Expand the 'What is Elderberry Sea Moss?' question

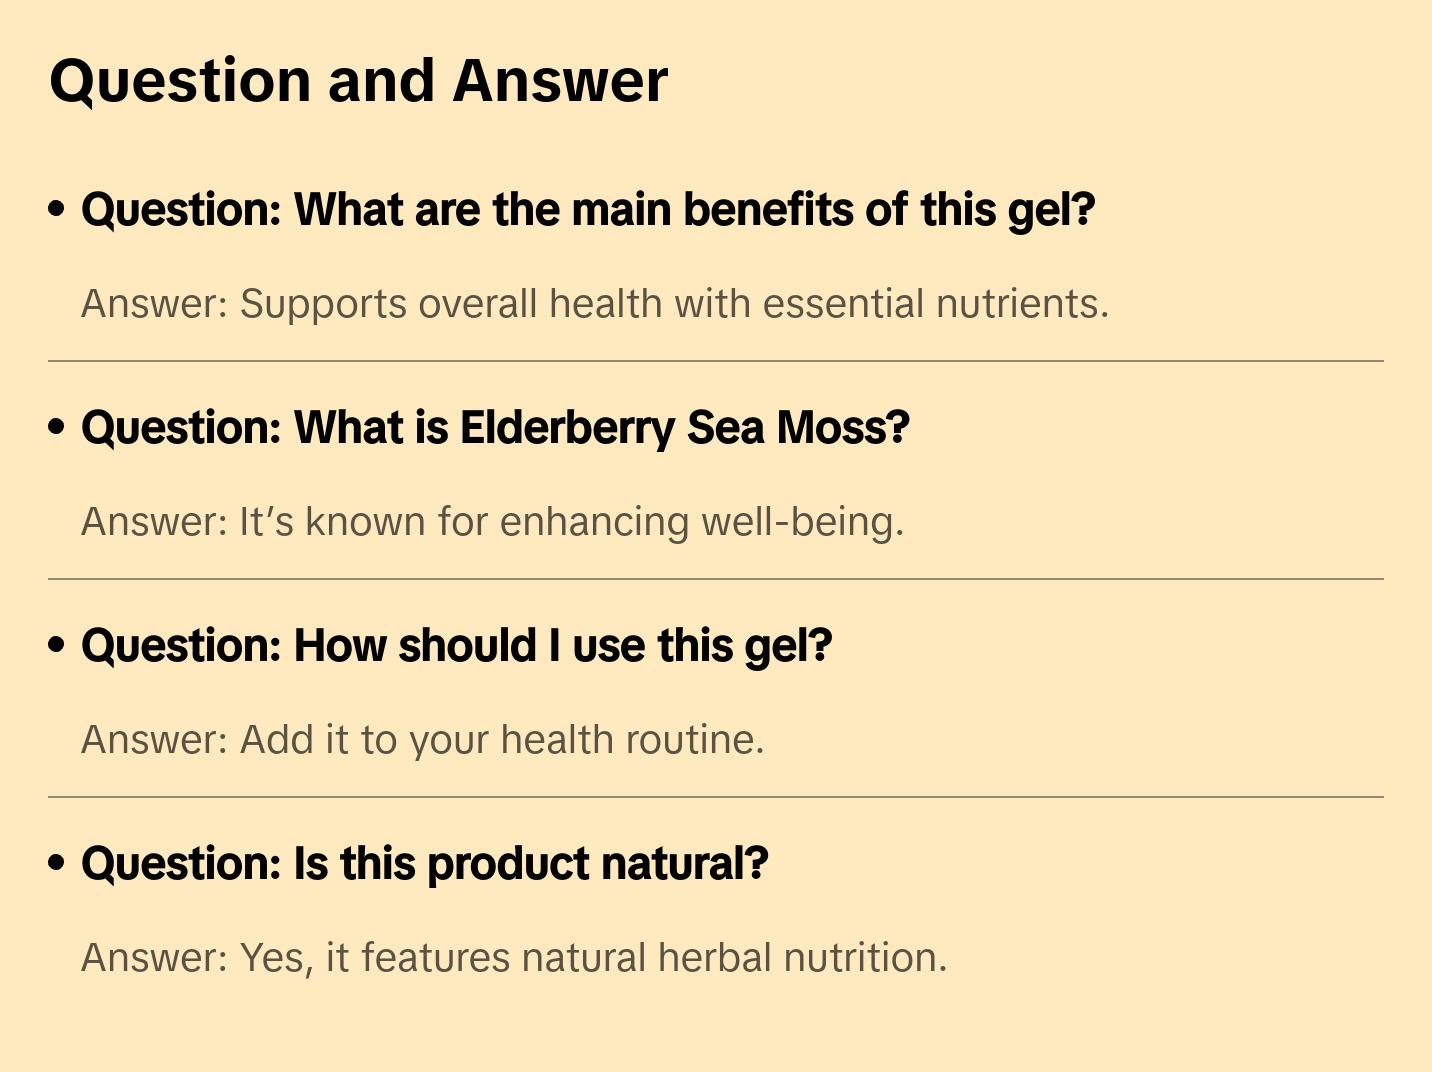coord(495,428)
